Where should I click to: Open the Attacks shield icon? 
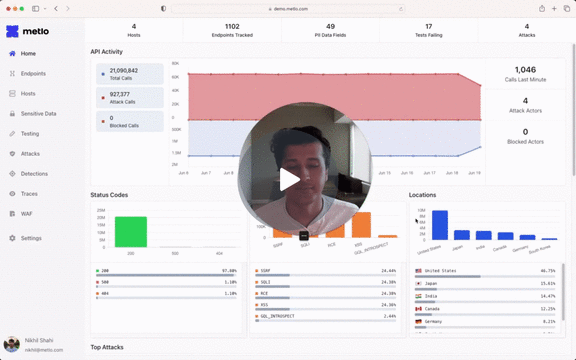pos(12,154)
